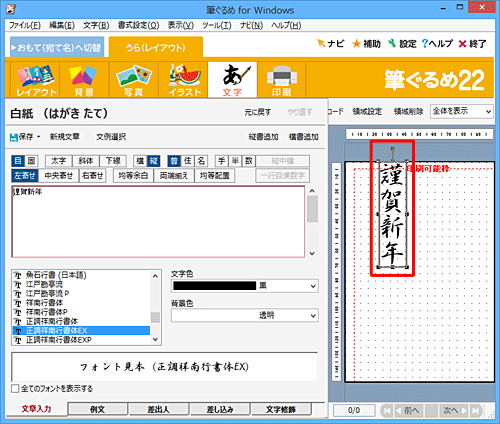
Task: Open the 文字色 text color dropdown
Action: tap(245, 286)
